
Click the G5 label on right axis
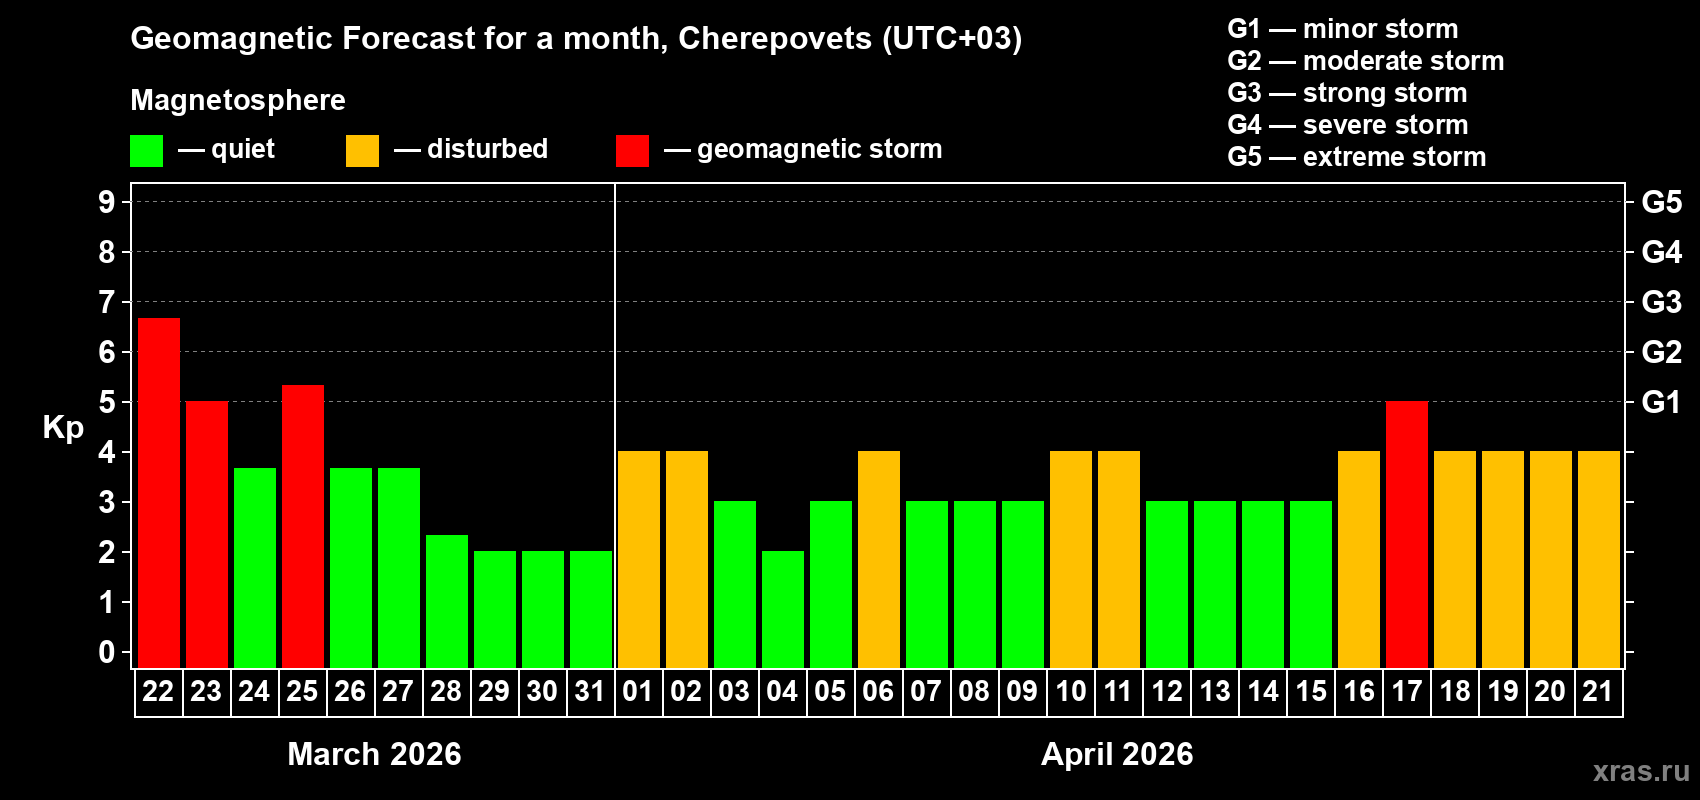1662,202
